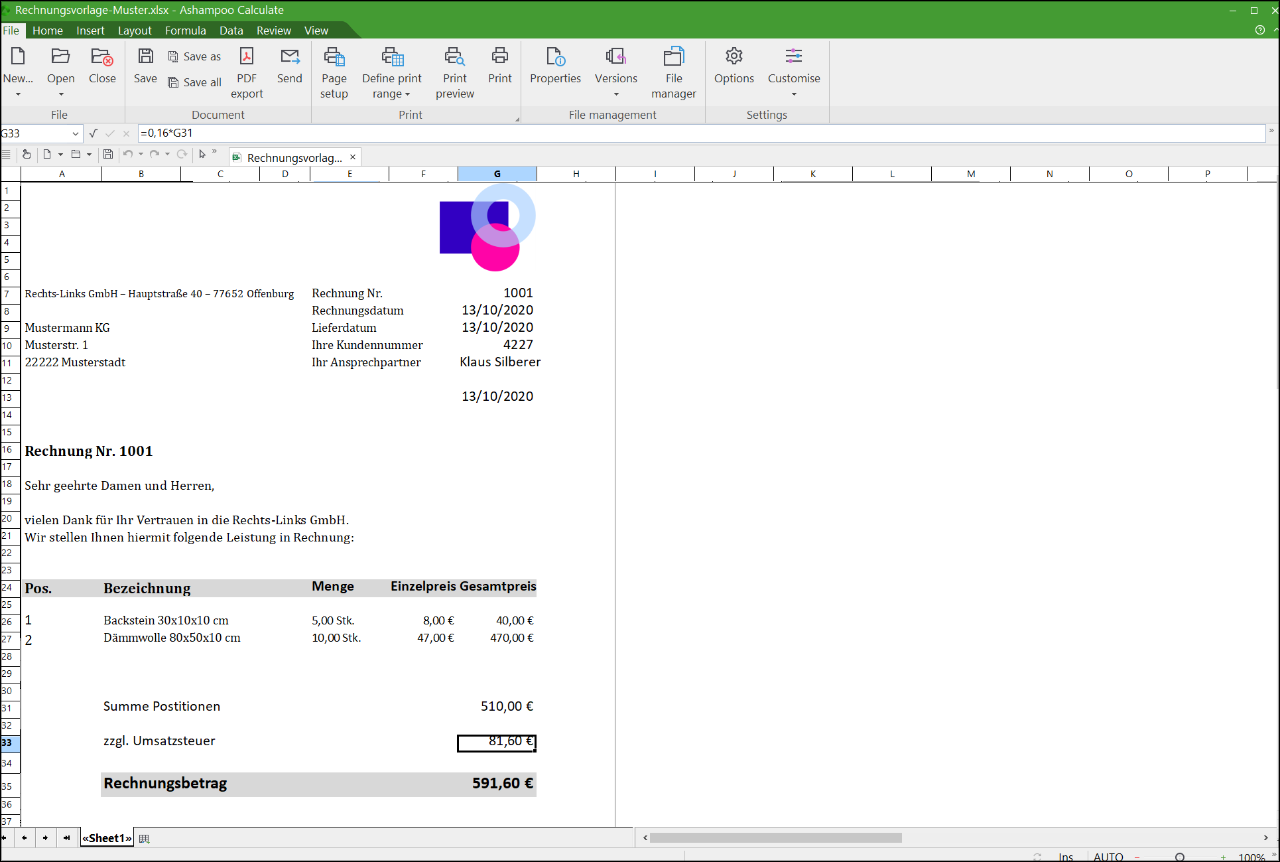Expand the Open dropdown arrow
The width and height of the screenshot is (1280, 862).
click(61, 94)
